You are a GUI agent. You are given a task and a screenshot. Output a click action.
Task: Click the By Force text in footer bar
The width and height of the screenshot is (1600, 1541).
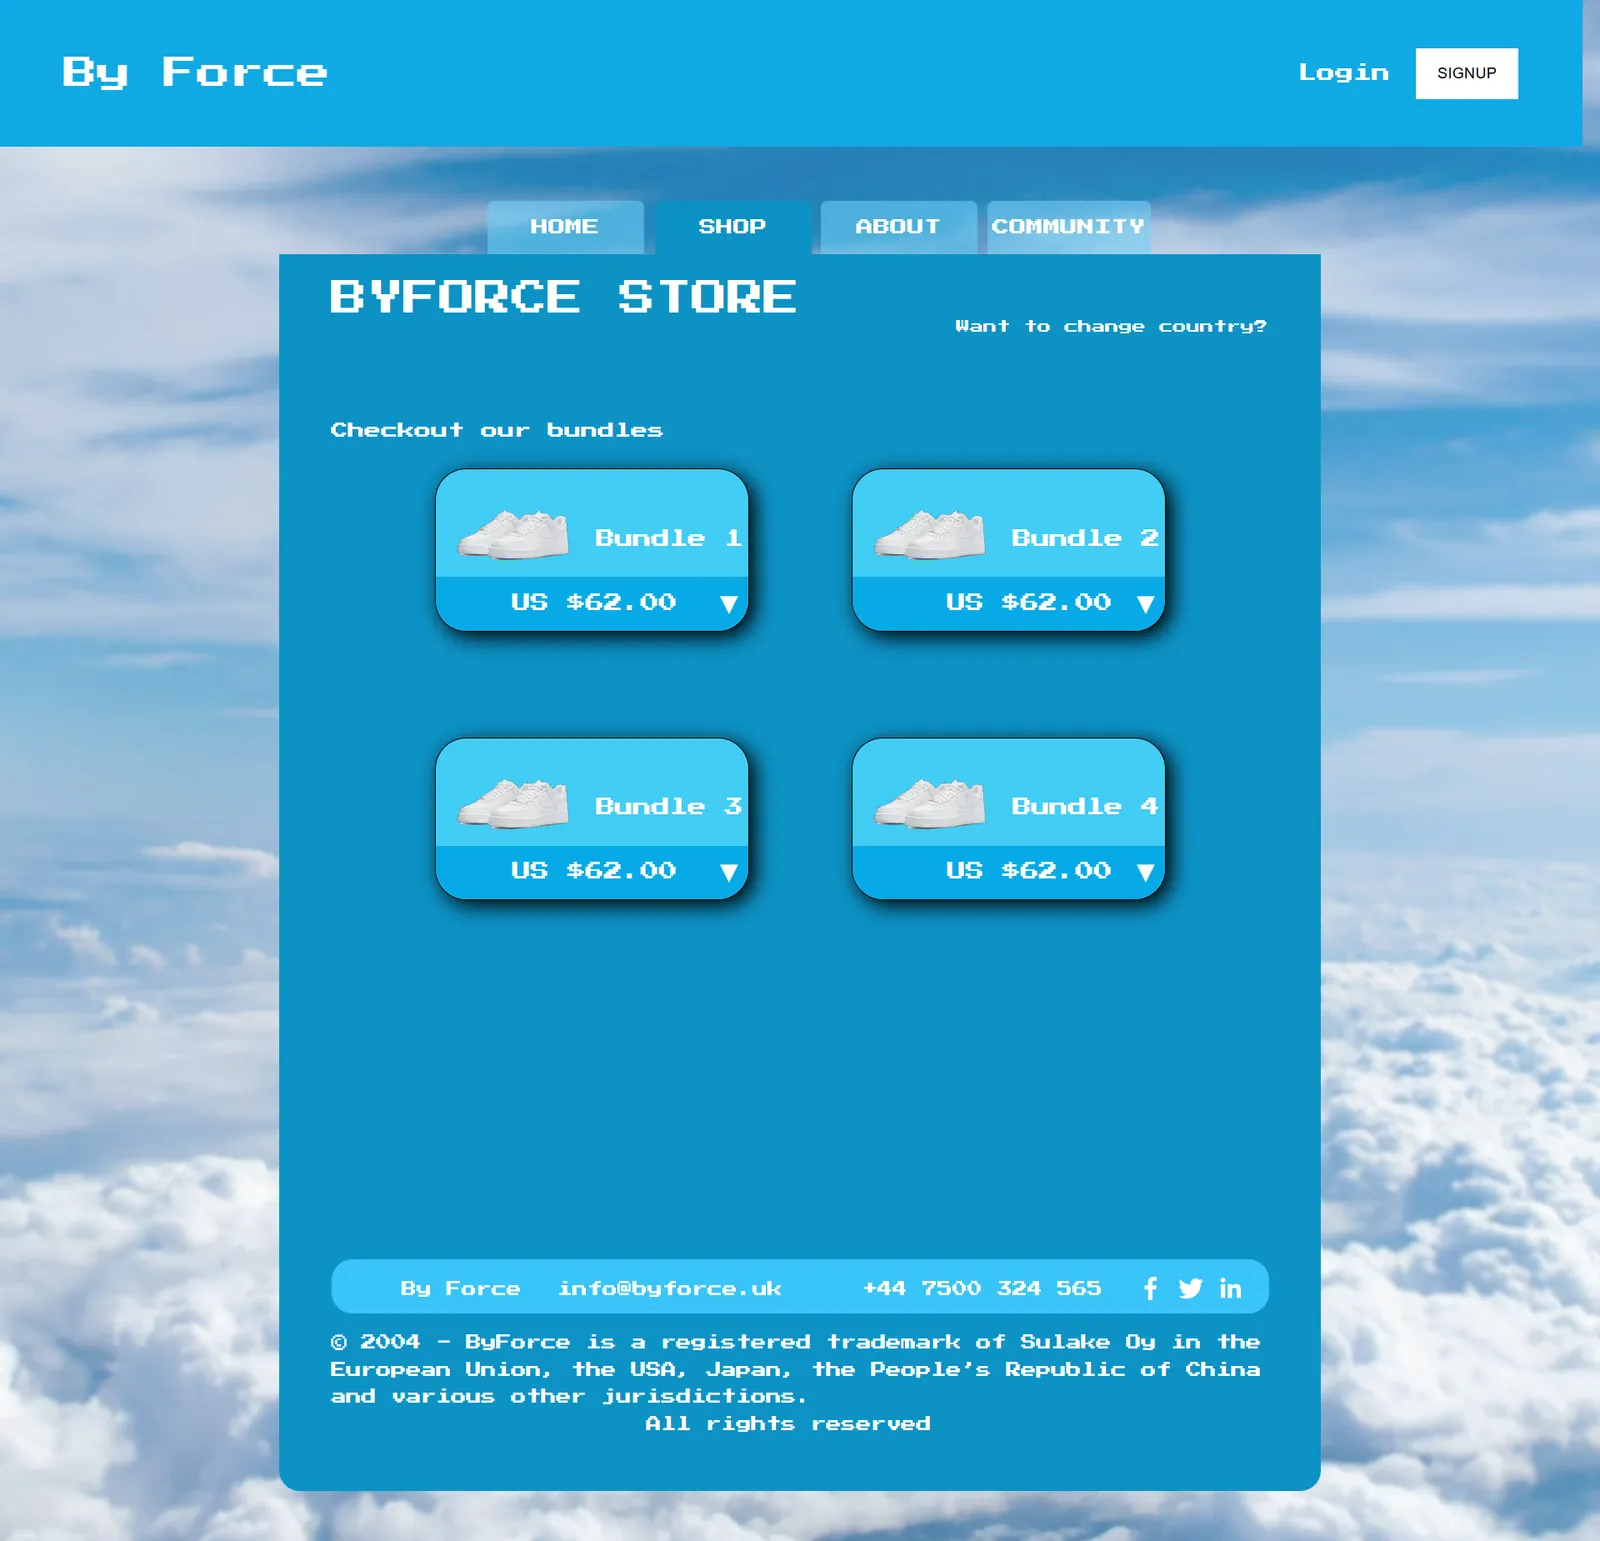tap(460, 1288)
